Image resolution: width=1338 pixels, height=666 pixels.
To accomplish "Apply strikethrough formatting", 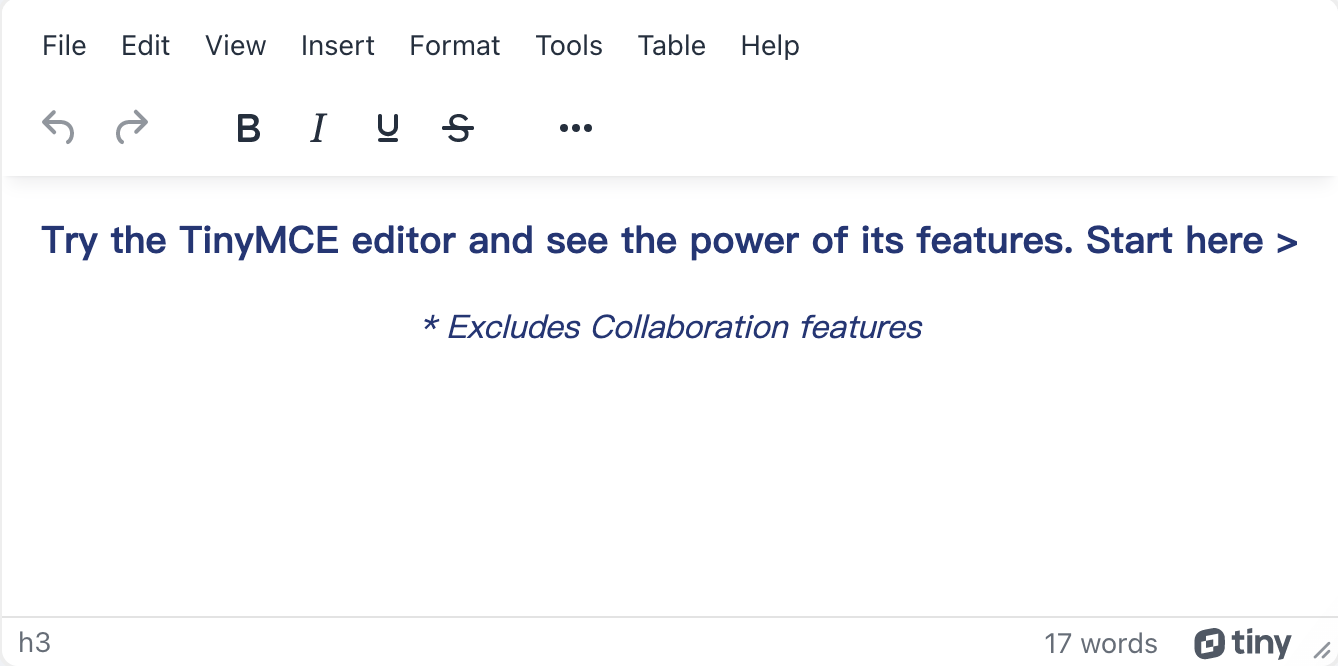I will (x=458, y=128).
